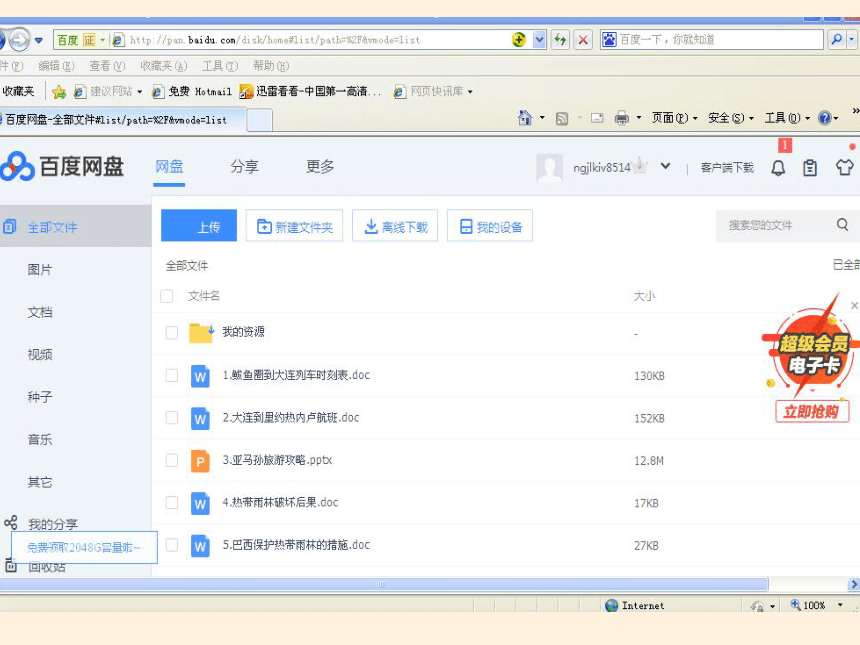The image size is (860, 645).
Task: Click the search magnifier in file search
Action: [842, 225]
